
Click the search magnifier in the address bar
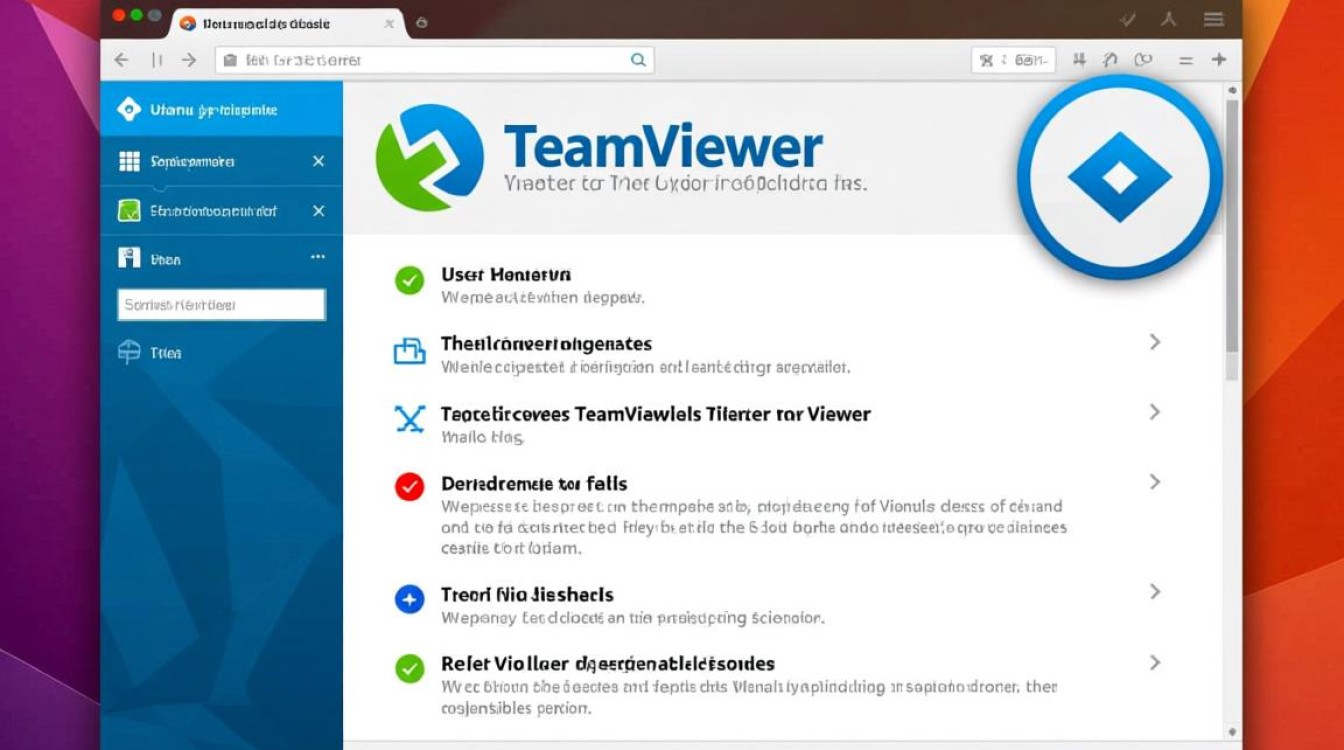point(638,59)
